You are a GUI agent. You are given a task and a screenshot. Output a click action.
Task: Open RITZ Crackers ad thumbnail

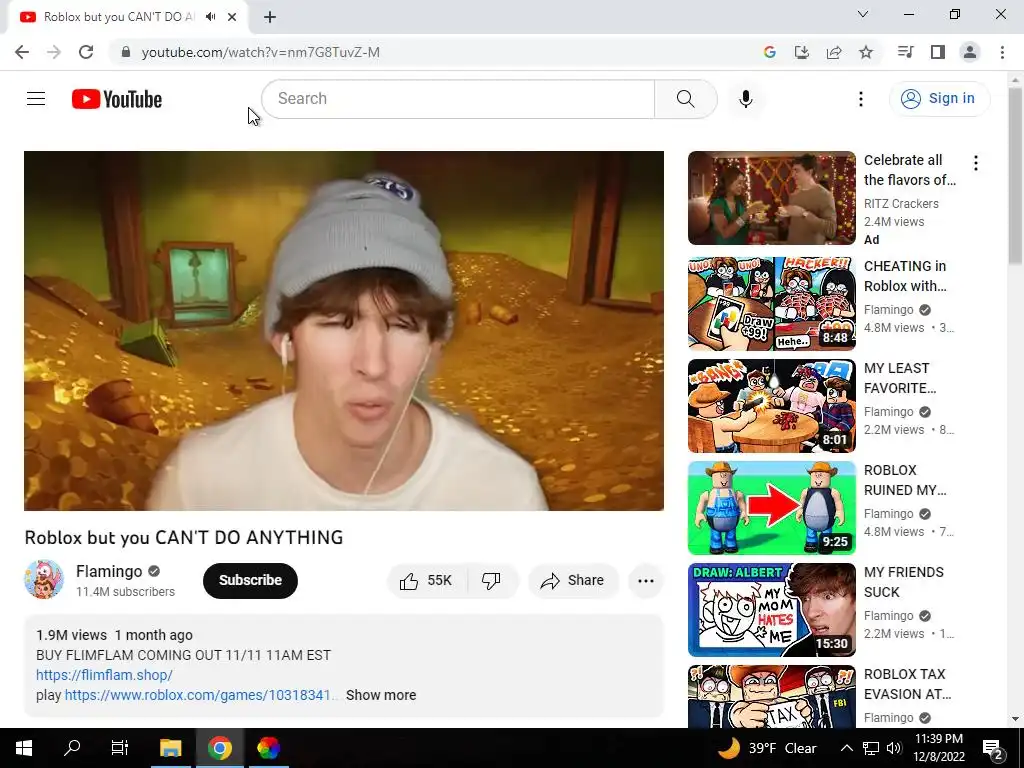pos(771,198)
